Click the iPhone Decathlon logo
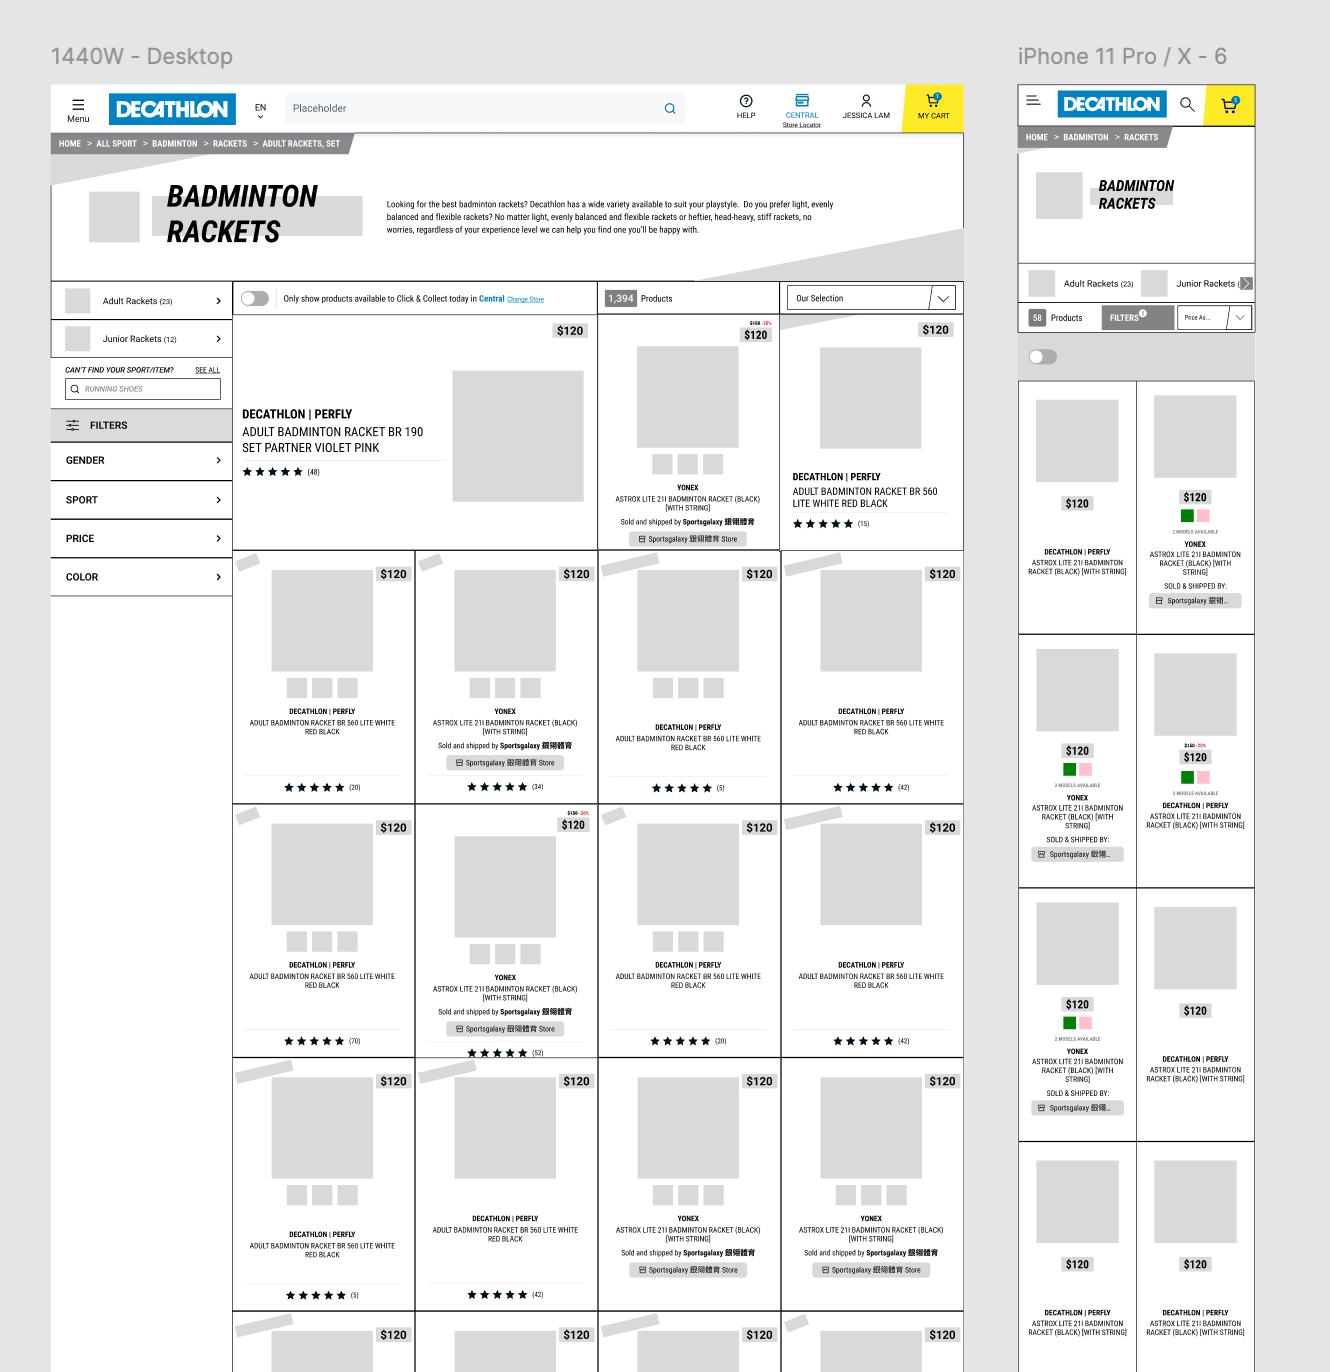 click(1112, 104)
